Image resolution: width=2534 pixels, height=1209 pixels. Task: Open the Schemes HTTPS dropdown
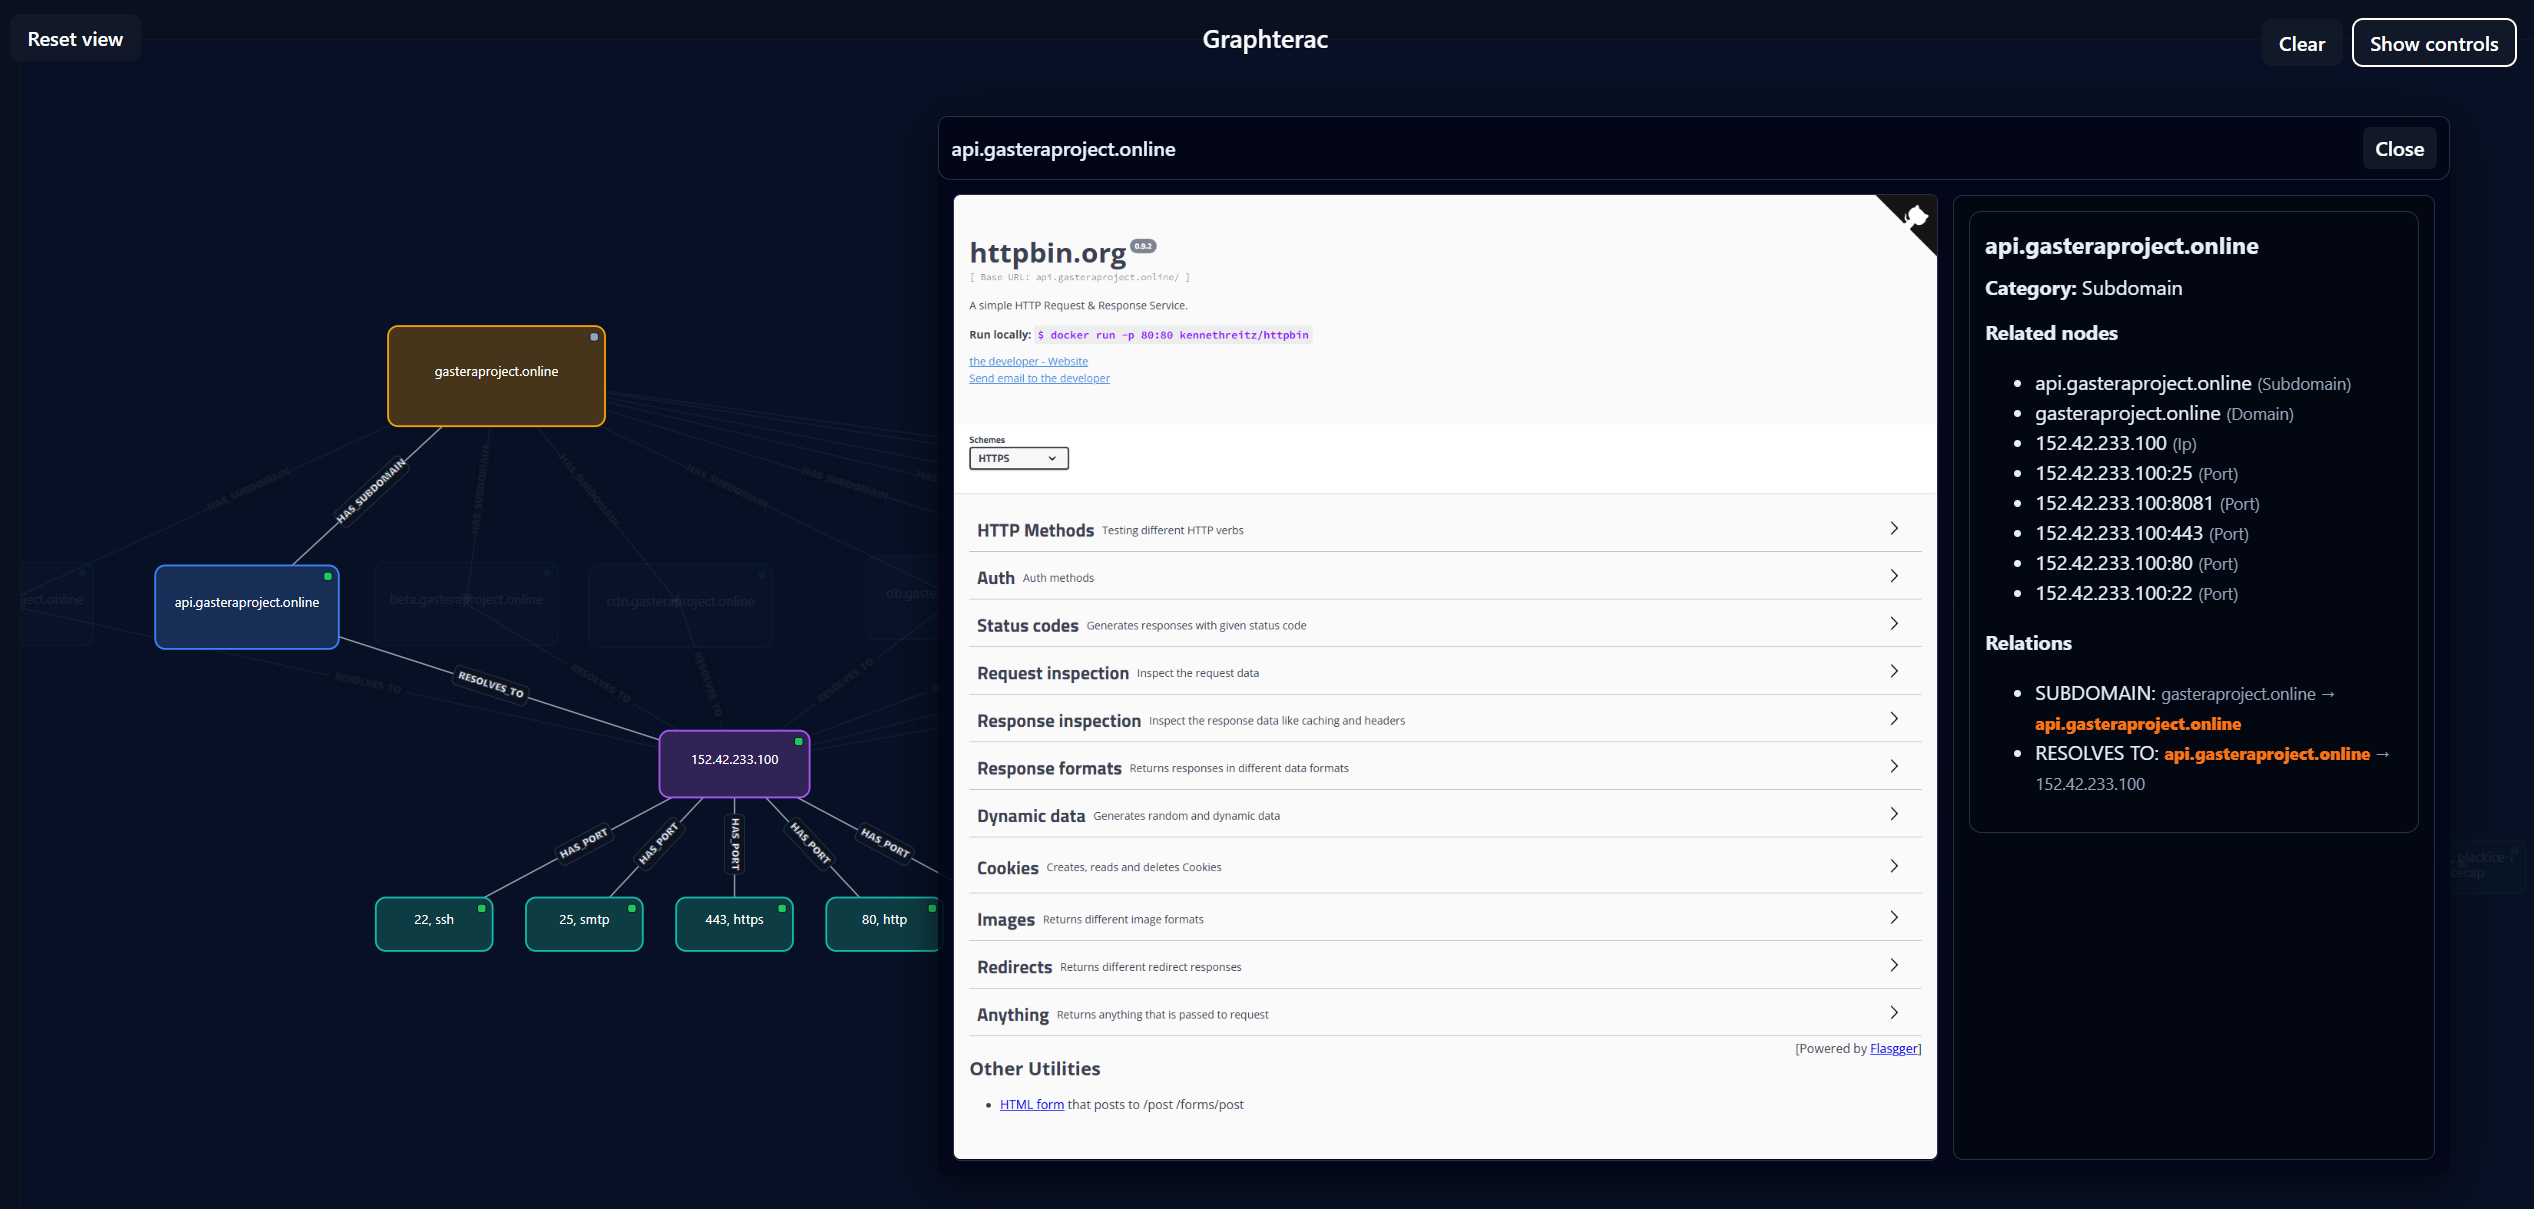tap(1018, 458)
